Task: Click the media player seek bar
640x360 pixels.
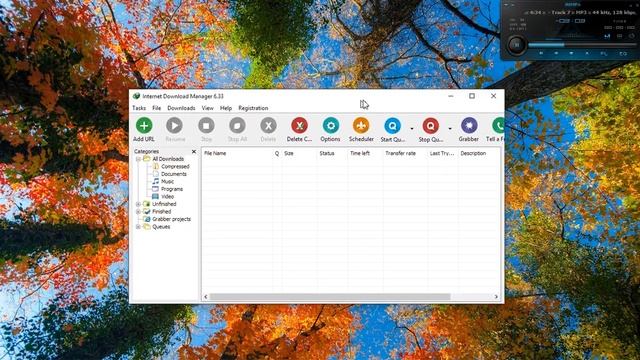Action: pos(582,44)
